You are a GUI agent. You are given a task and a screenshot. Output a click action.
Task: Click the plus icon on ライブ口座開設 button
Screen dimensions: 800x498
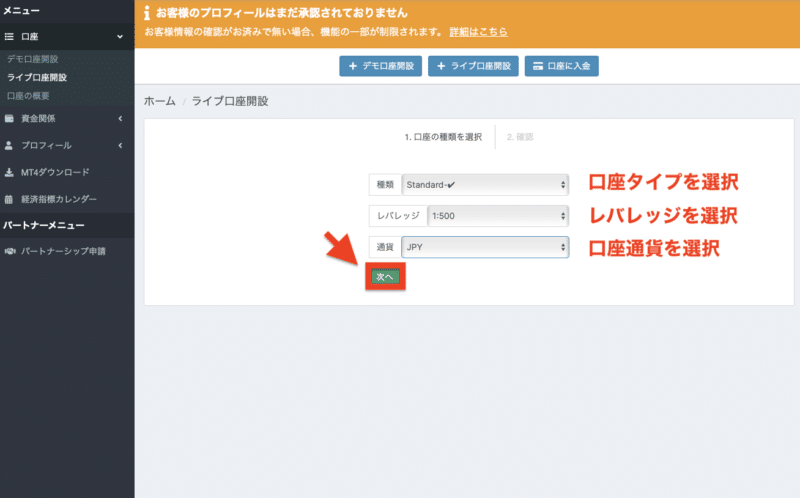pos(441,66)
